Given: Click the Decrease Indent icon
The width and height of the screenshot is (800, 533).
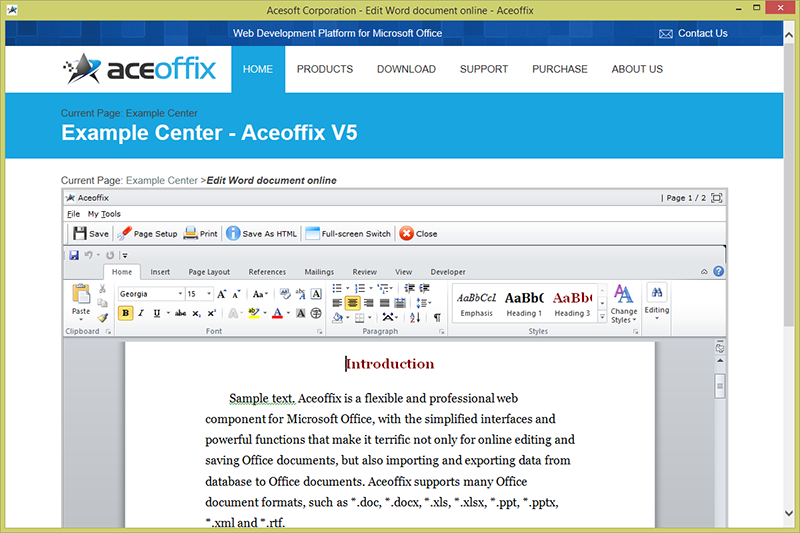Looking at the screenshot, I should (x=409, y=289).
